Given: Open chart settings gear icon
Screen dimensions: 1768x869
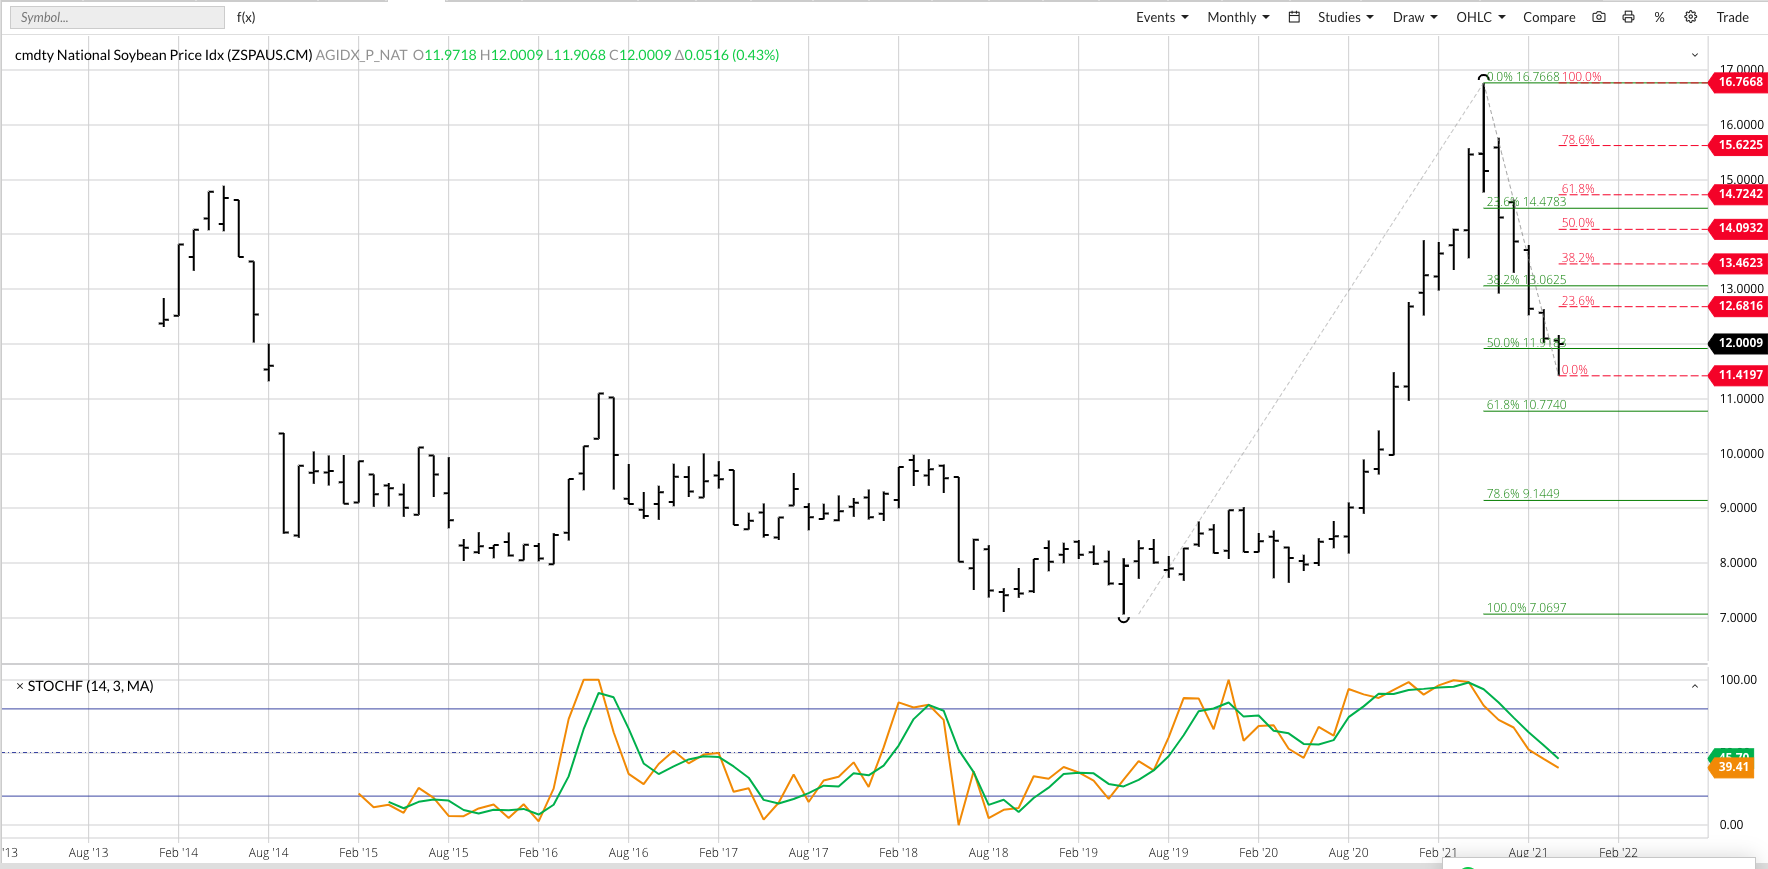Looking at the screenshot, I should pyautogui.click(x=1691, y=17).
